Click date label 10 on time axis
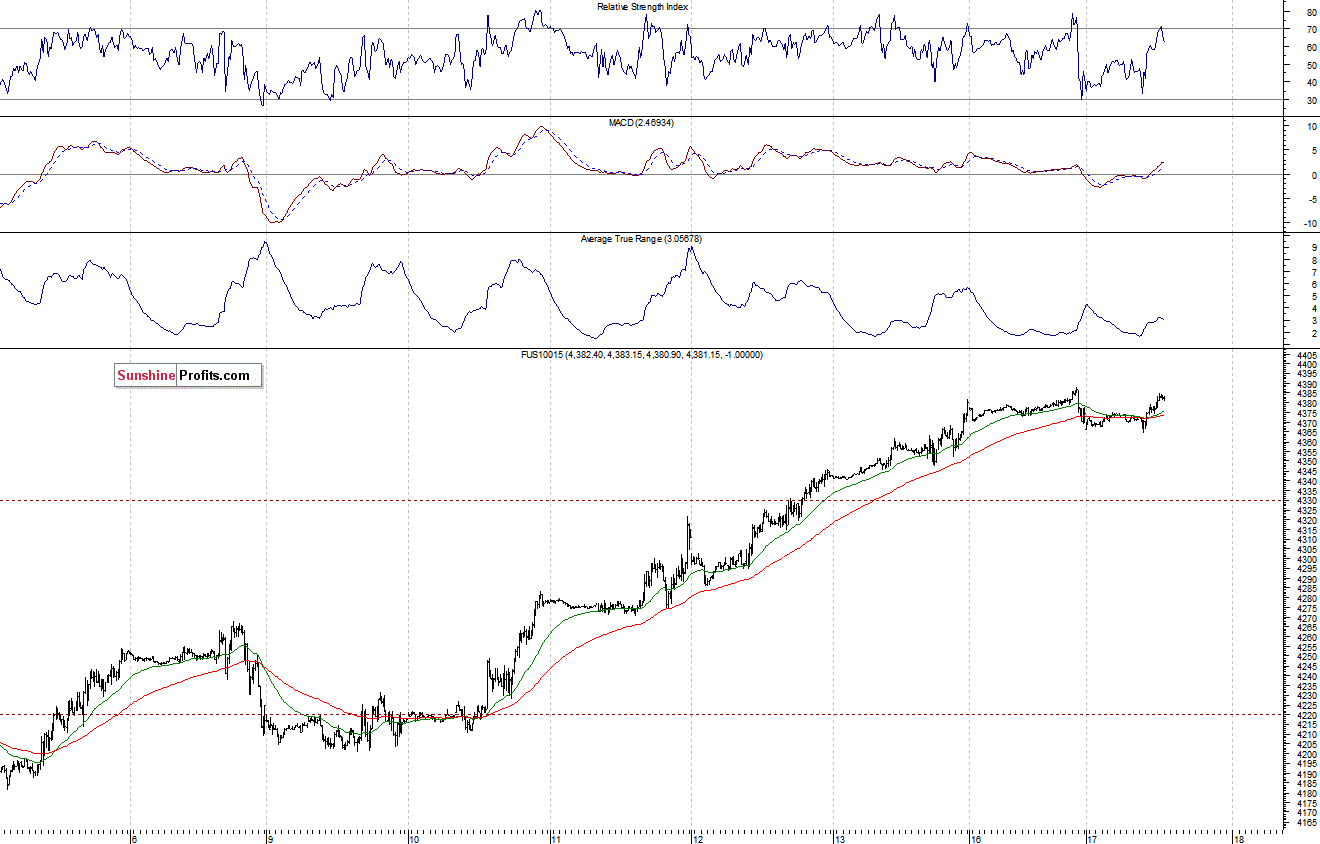This screenshot has height=844, width=1320. click(x=413, y=838)
